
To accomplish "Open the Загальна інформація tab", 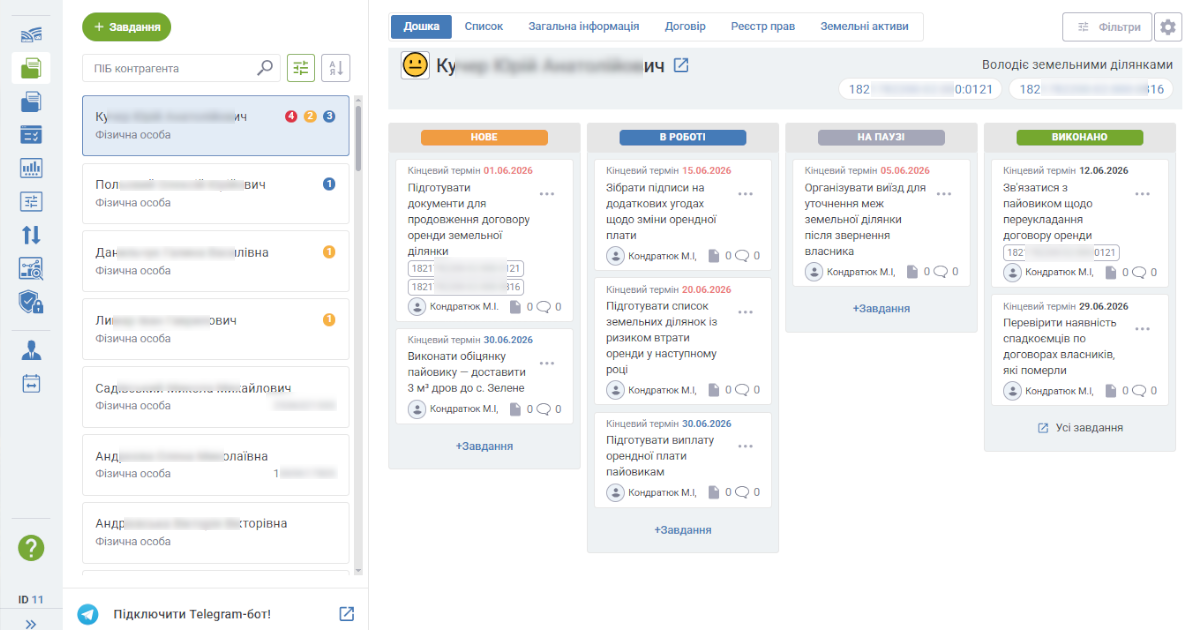I will 584,27.
